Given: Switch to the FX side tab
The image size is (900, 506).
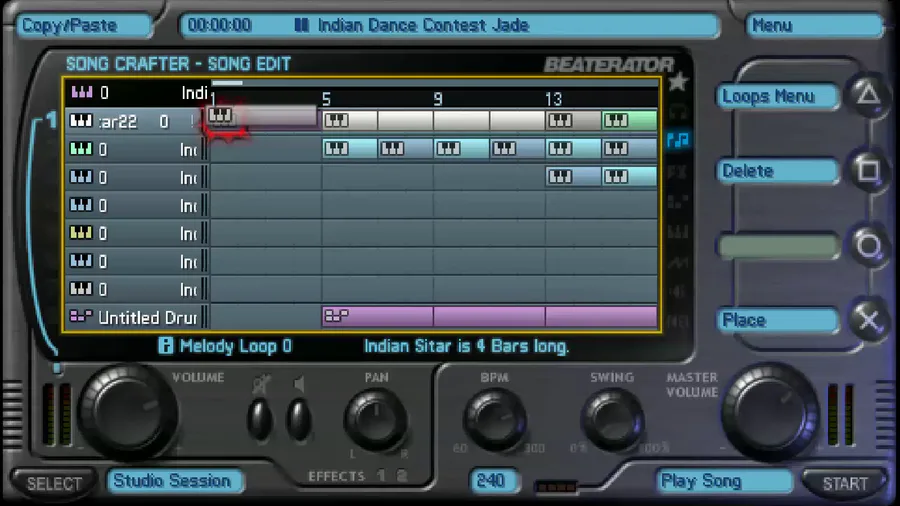Looking at the screenshot, I should point(678,171).
